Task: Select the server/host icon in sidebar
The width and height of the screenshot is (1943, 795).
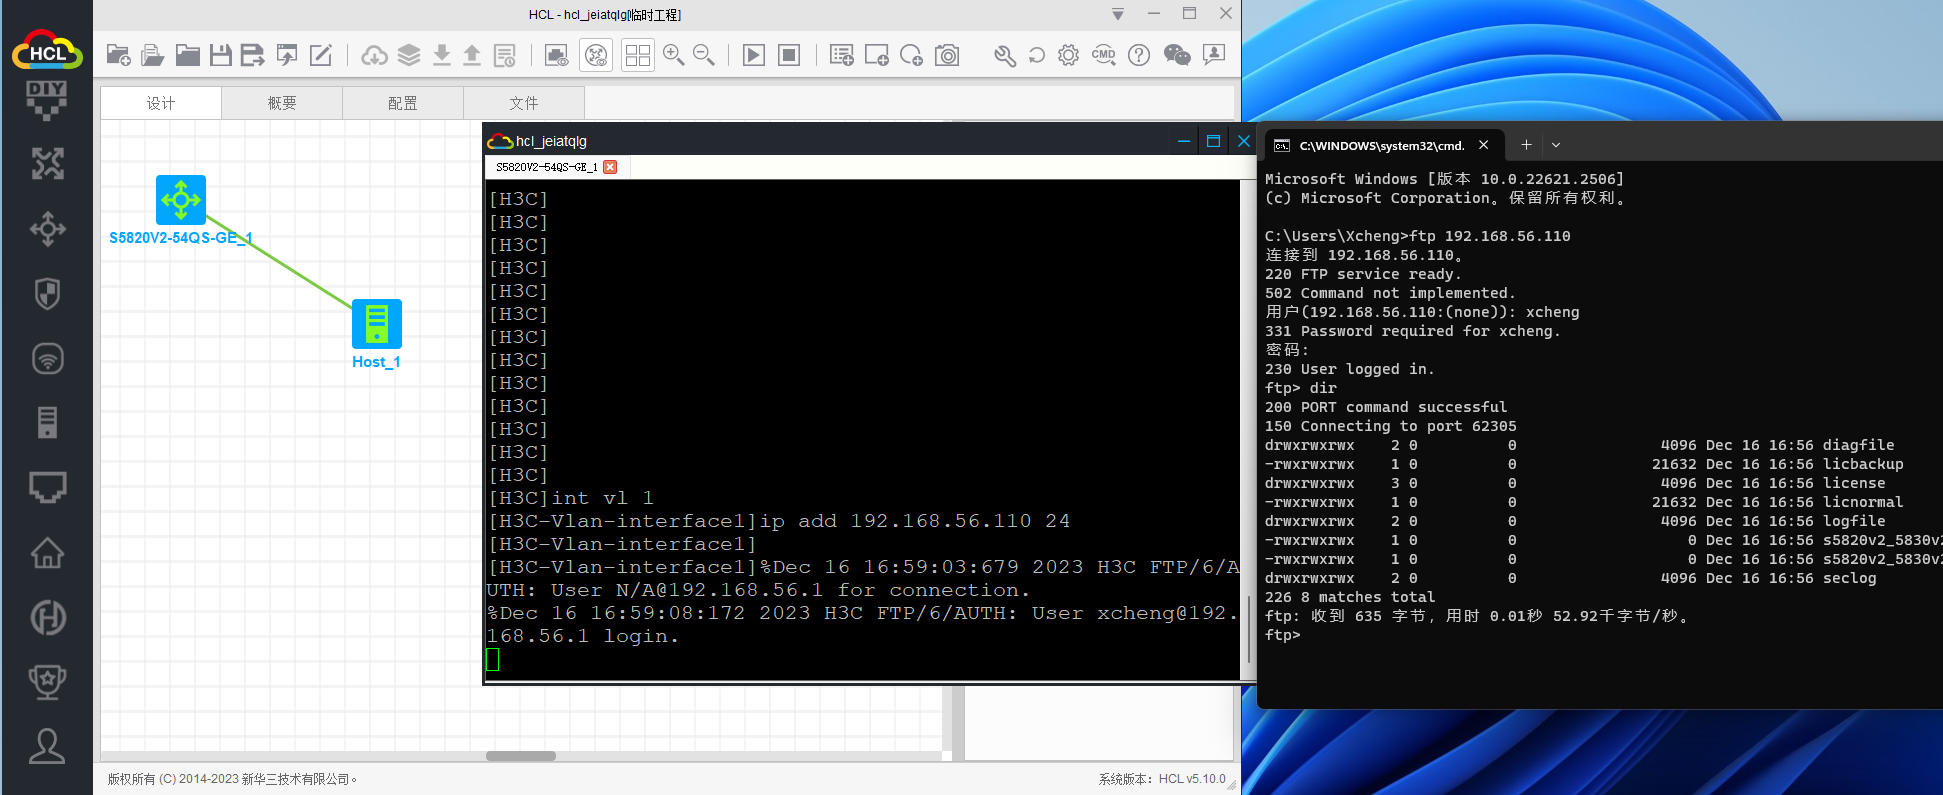Action: pyautogui.click(x=47, y=422)
